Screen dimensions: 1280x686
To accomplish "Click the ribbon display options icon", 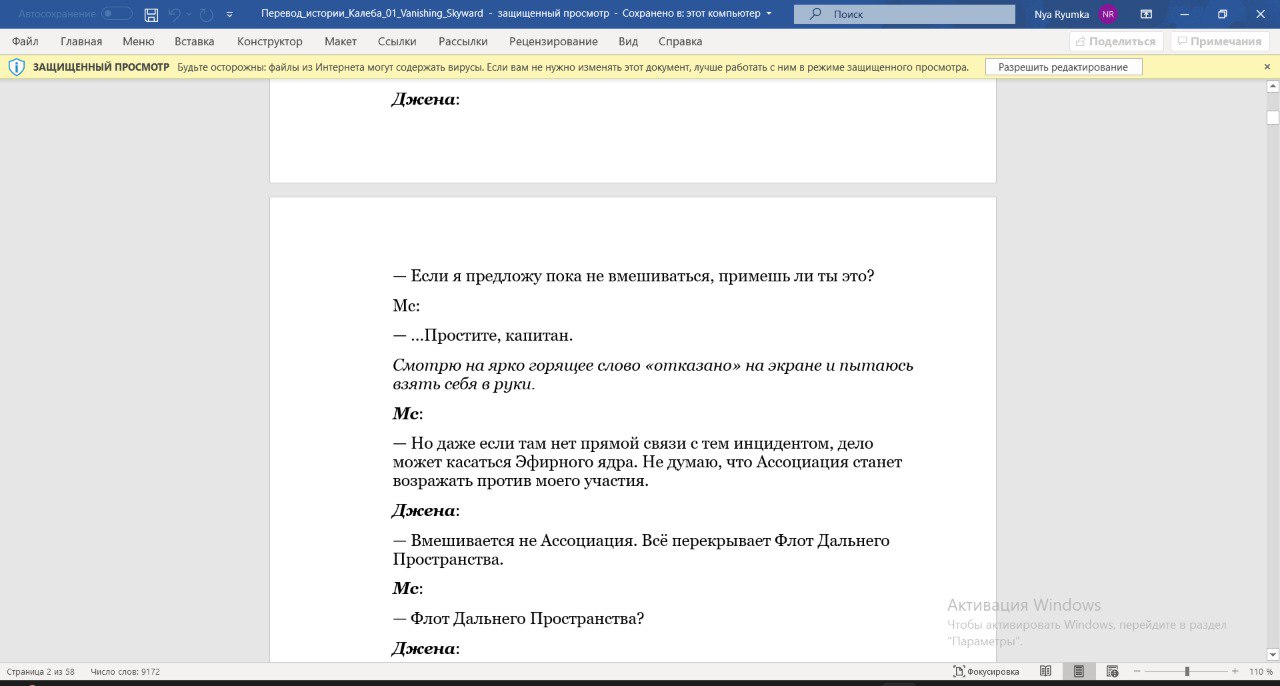I will coord(1146,14).
